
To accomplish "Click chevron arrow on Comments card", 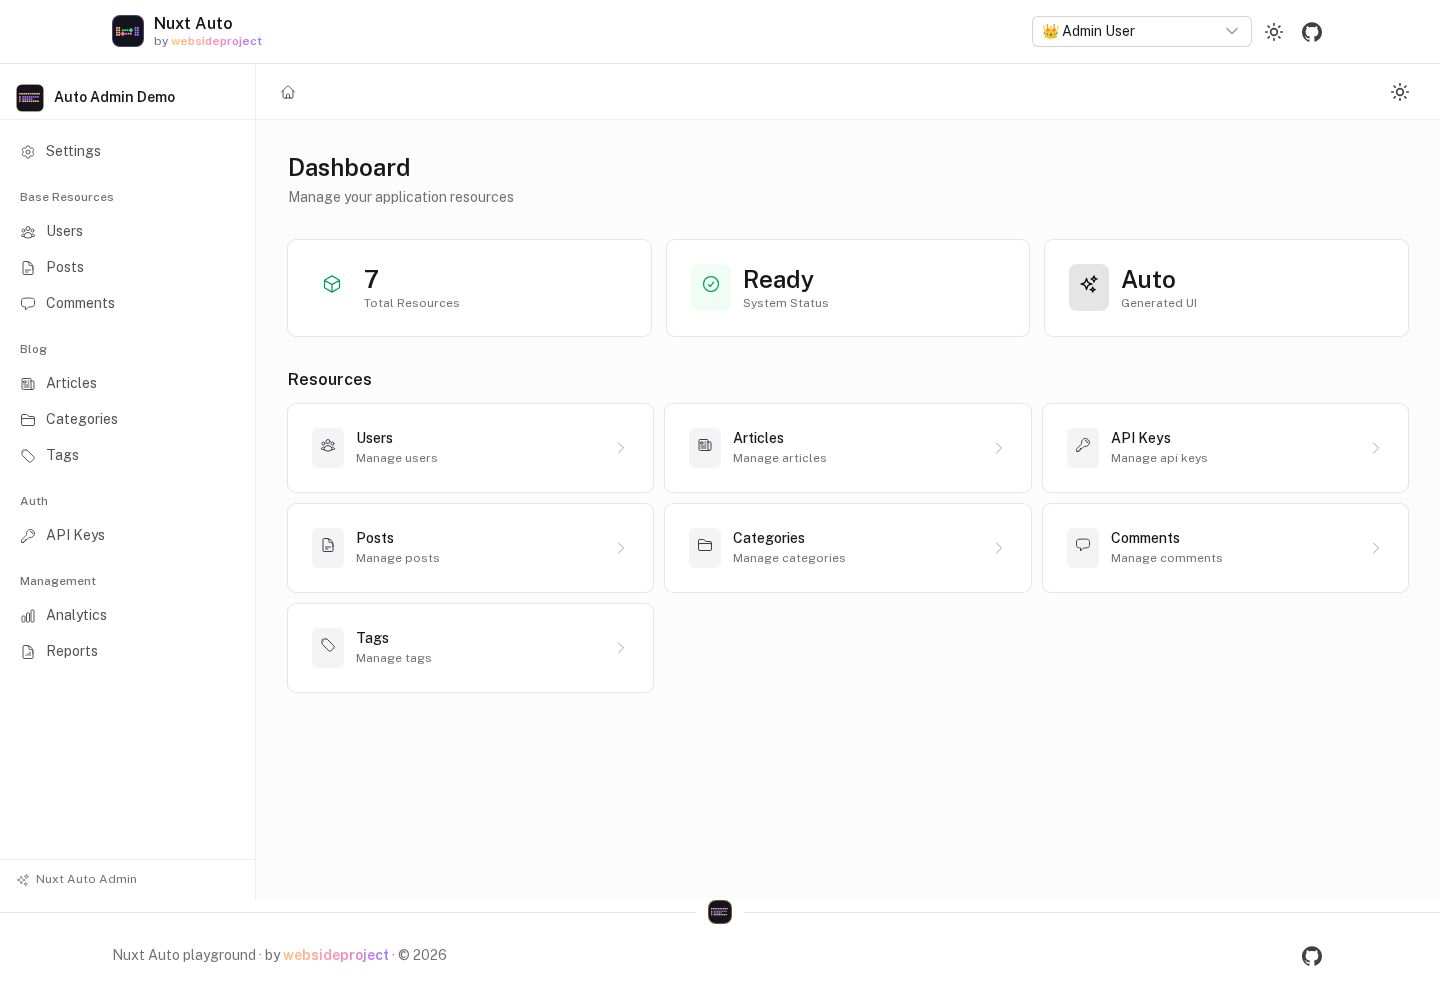I will point(1376,548).
